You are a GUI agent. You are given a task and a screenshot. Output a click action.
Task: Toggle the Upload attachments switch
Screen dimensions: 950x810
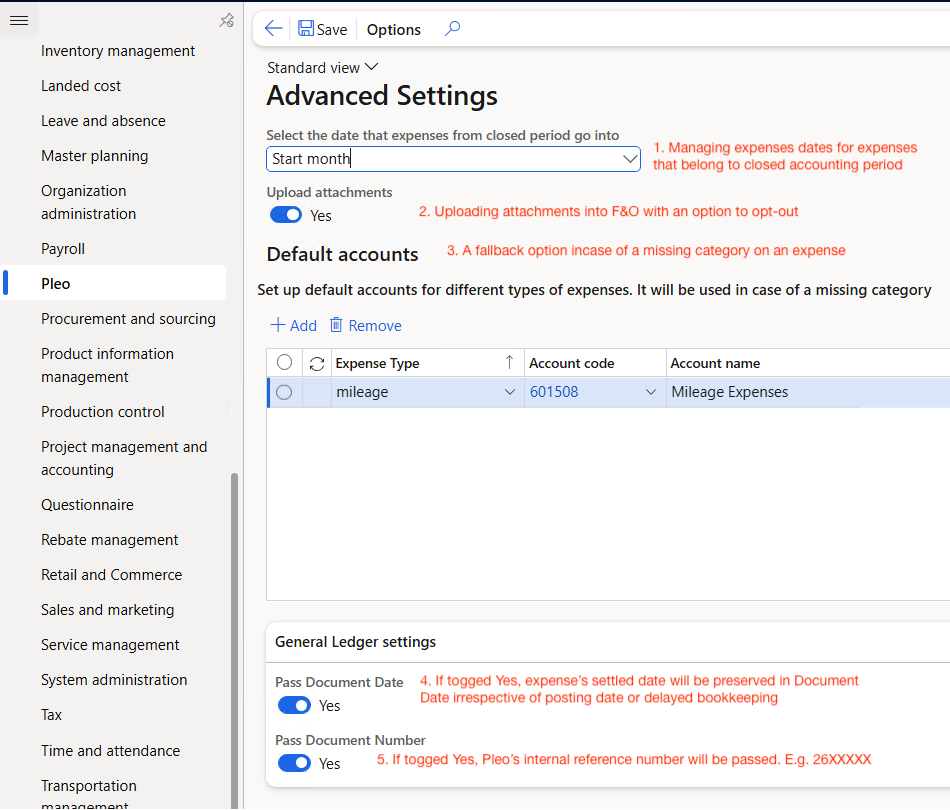tap(286, 215)
